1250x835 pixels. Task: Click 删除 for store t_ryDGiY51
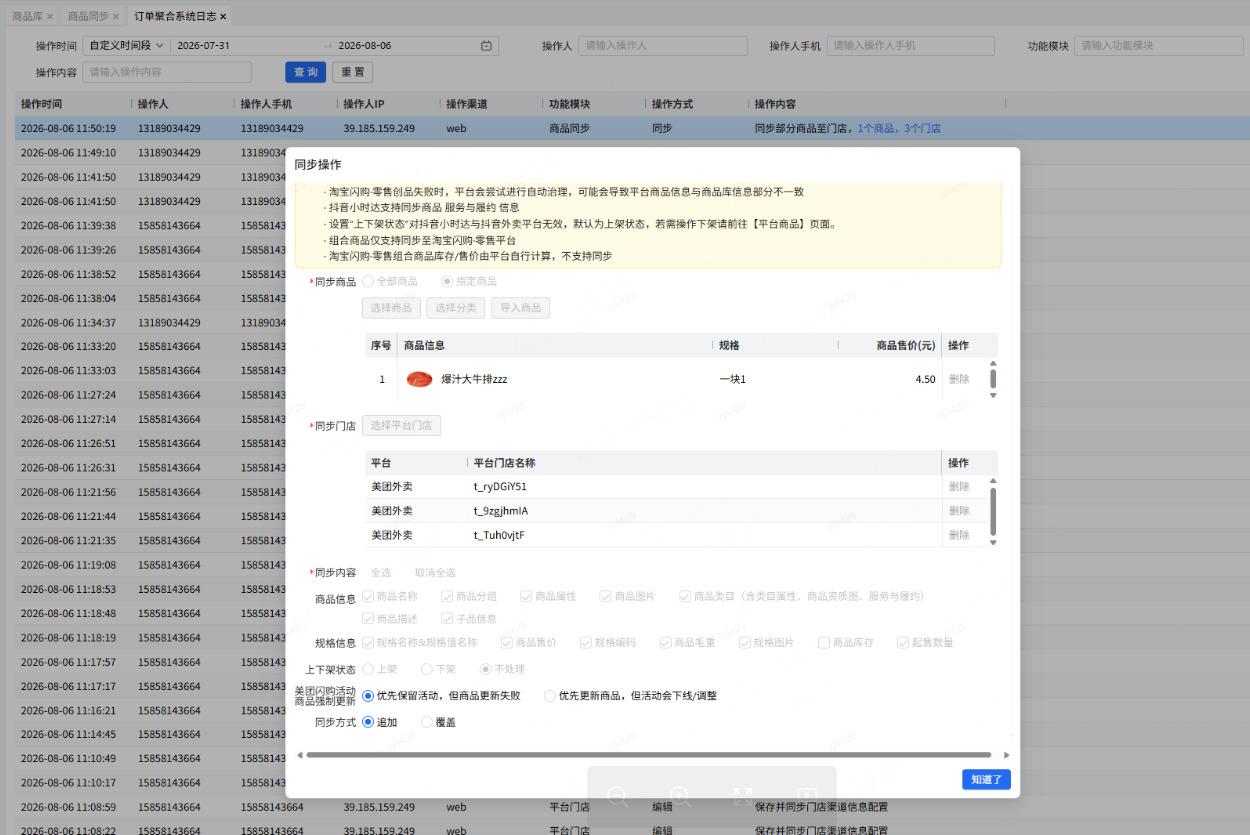coord(959,487)
